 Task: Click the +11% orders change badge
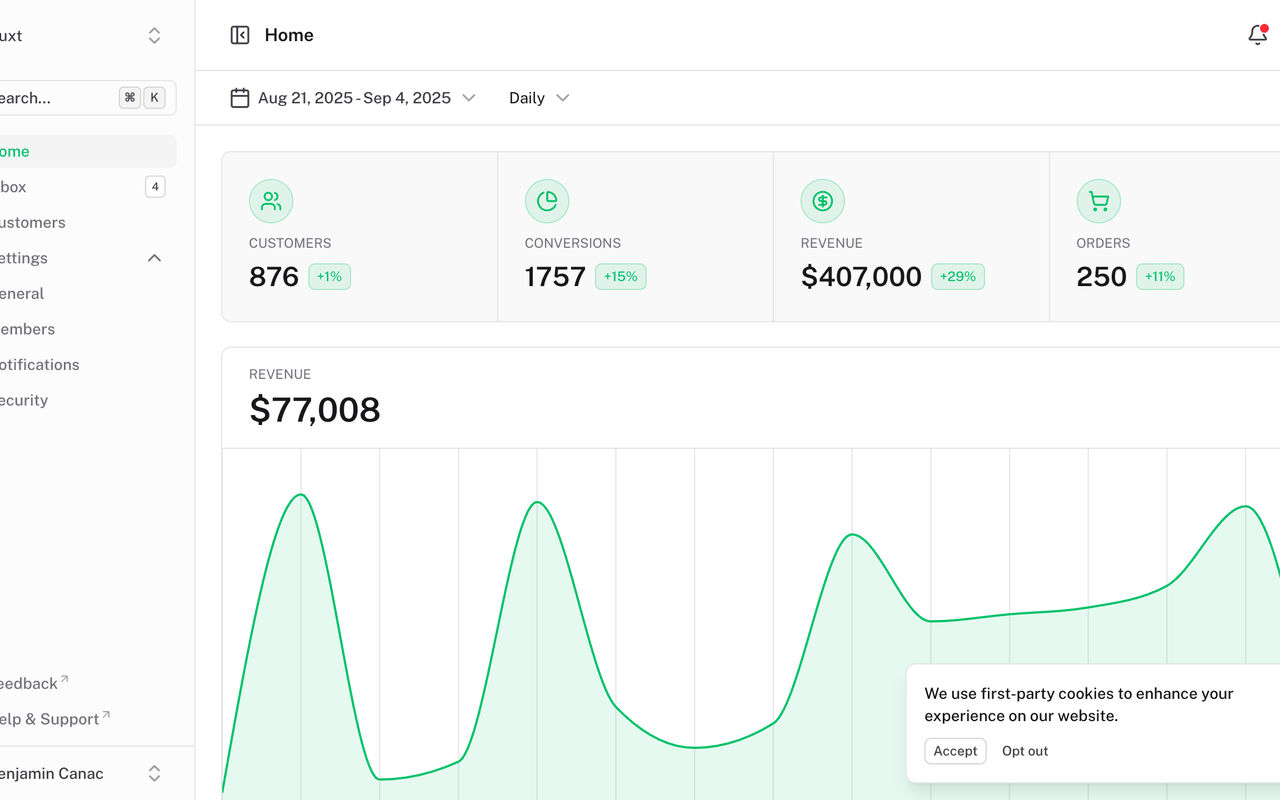click(x=1160, y=277)
